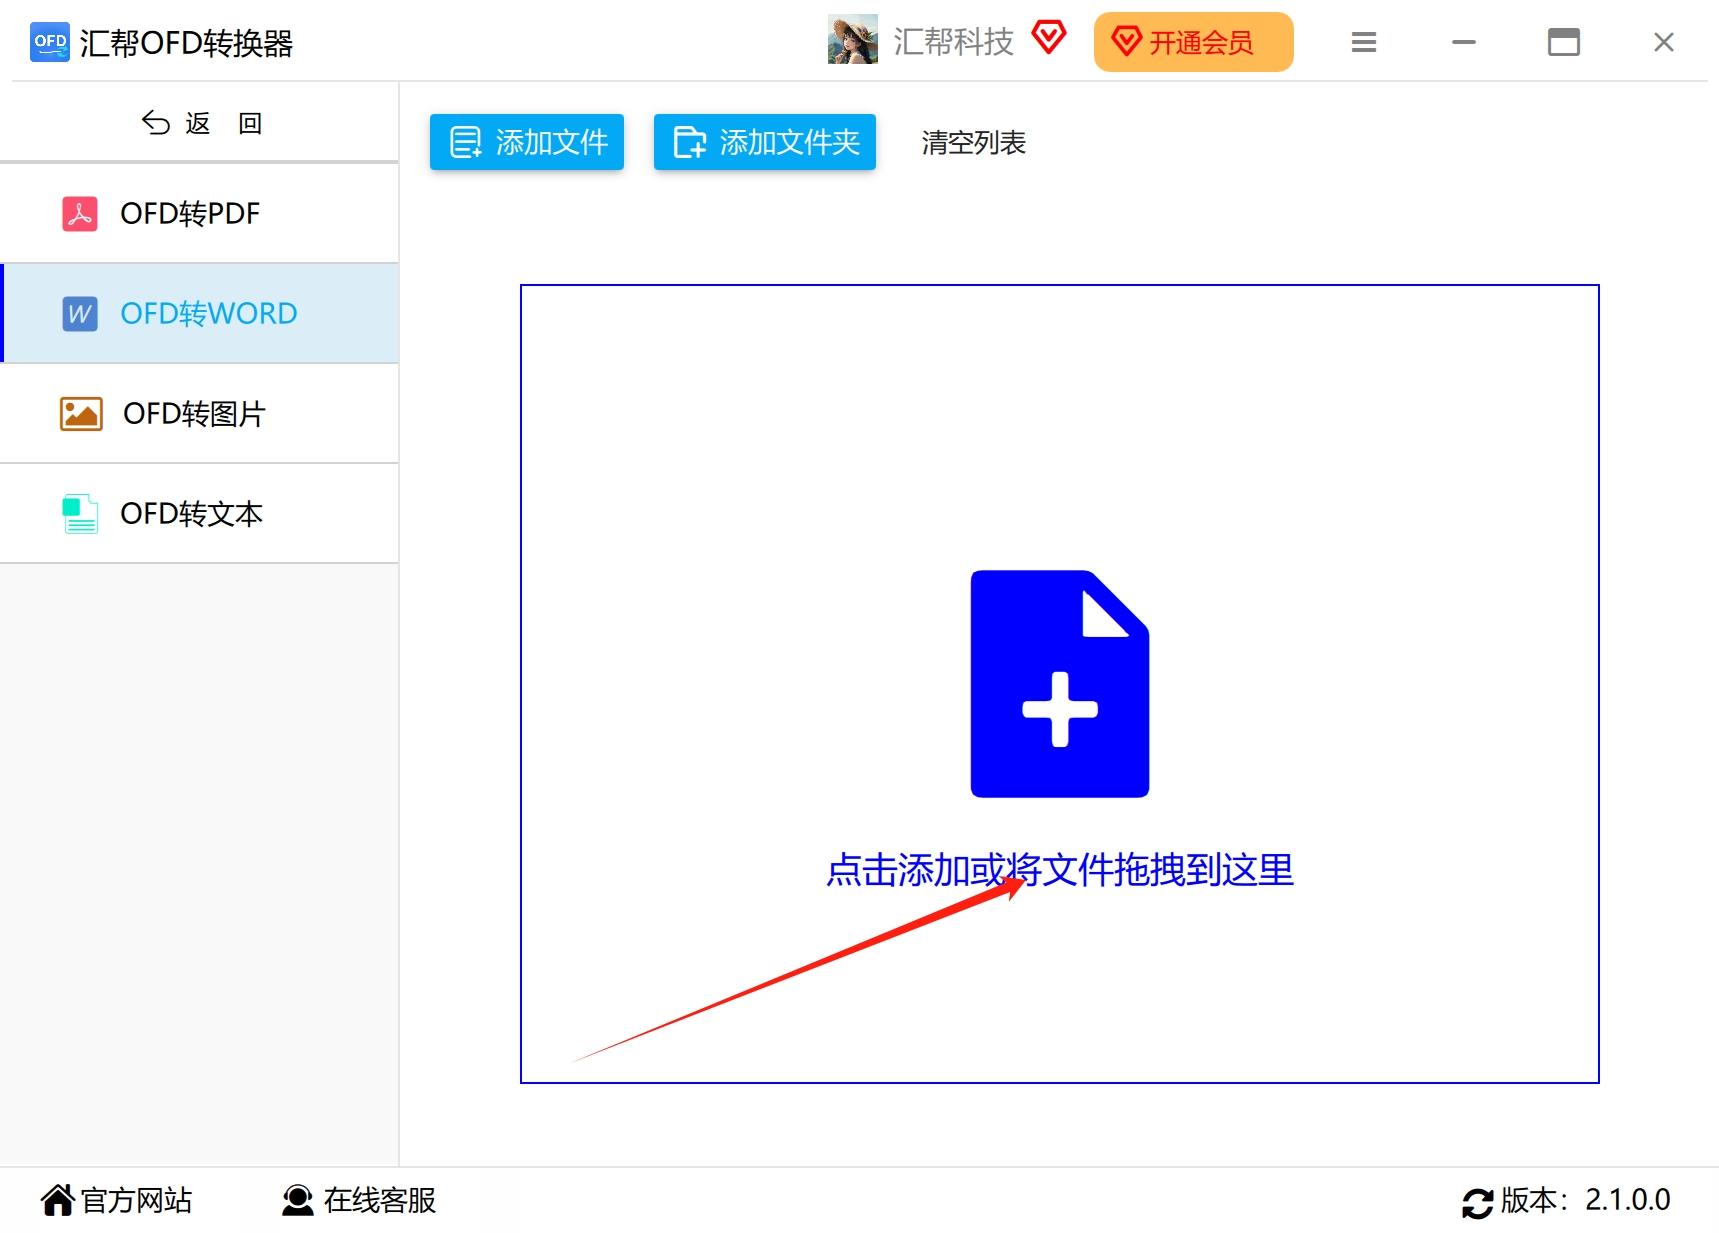The height and width of the screenshot is (1233, 1719).
Task: Click the 添加文件夹 add-folder icon
Action: pos(689,141)
